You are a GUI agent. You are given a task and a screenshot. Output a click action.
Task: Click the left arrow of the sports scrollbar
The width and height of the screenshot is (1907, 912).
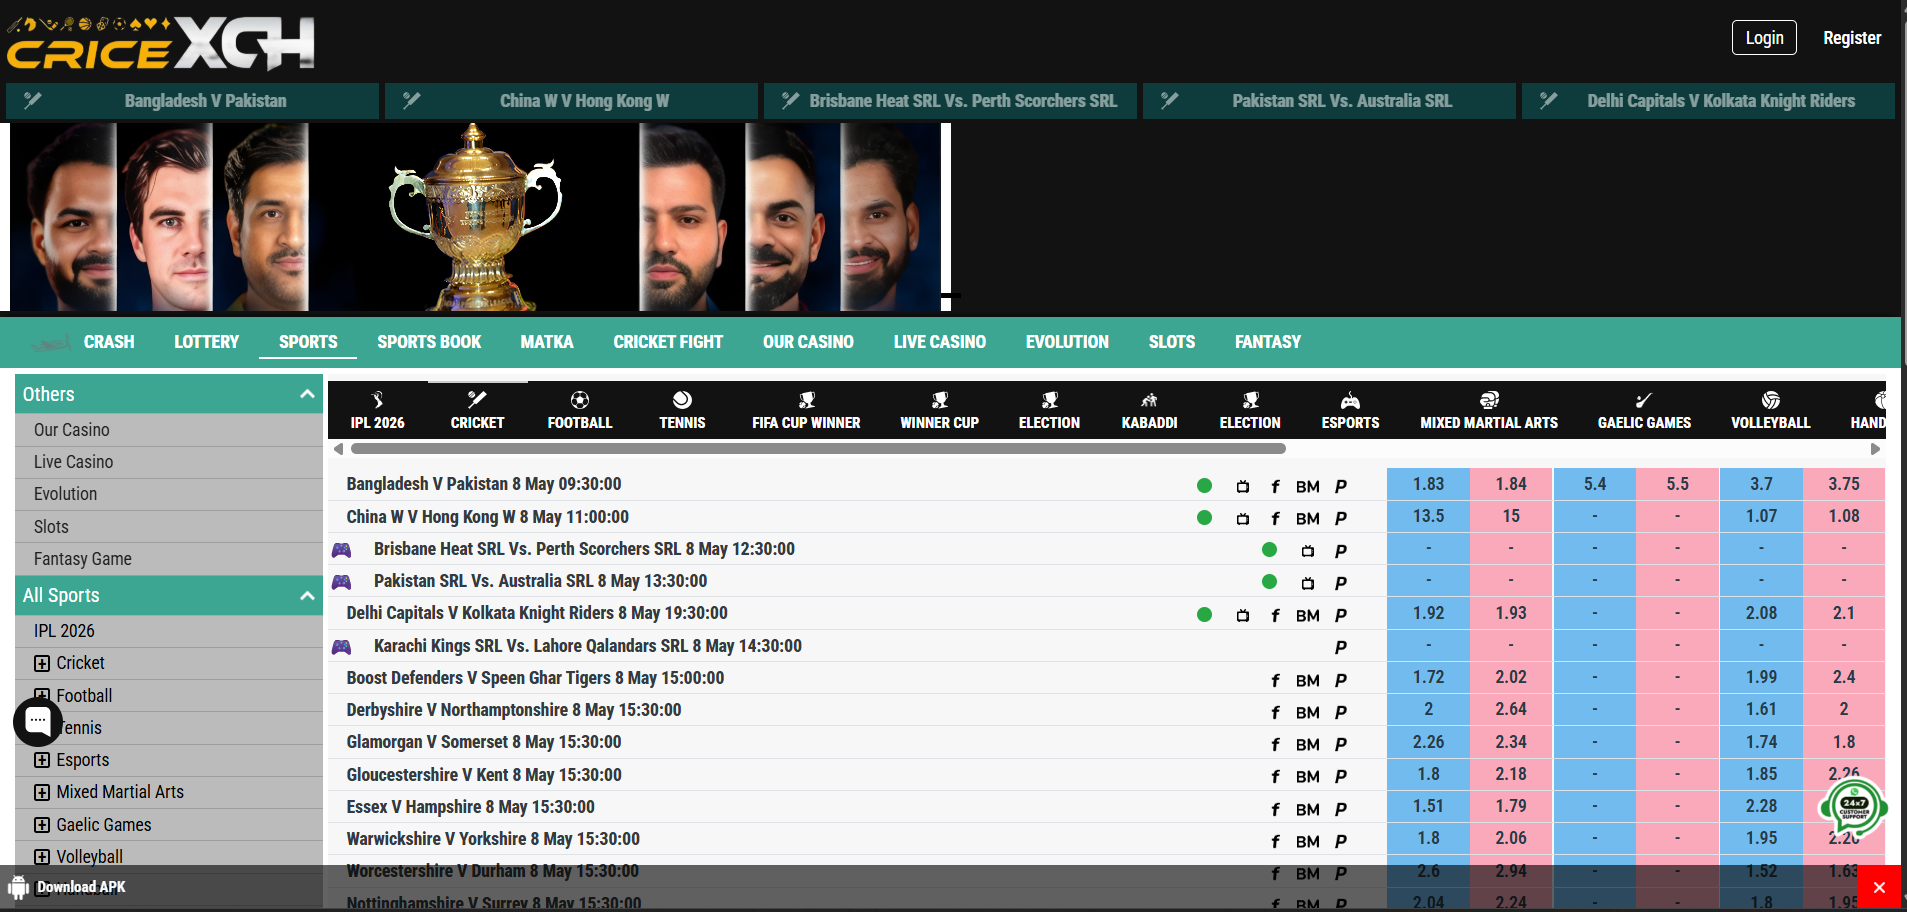pyautogui.click(x=338, y=449)
